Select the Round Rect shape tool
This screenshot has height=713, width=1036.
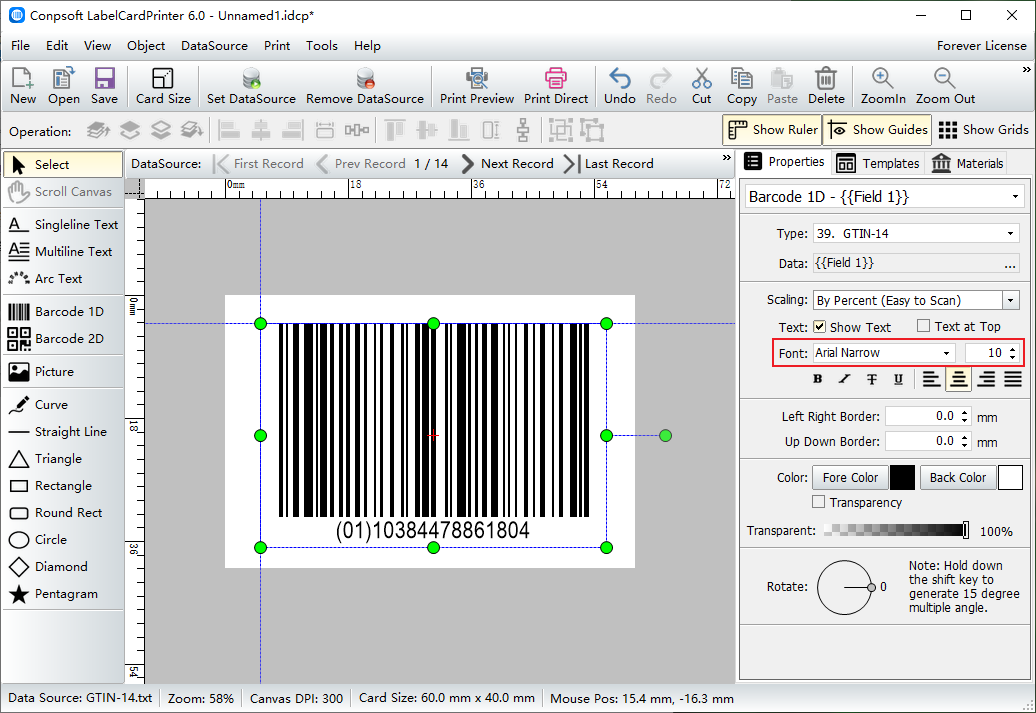63,513
